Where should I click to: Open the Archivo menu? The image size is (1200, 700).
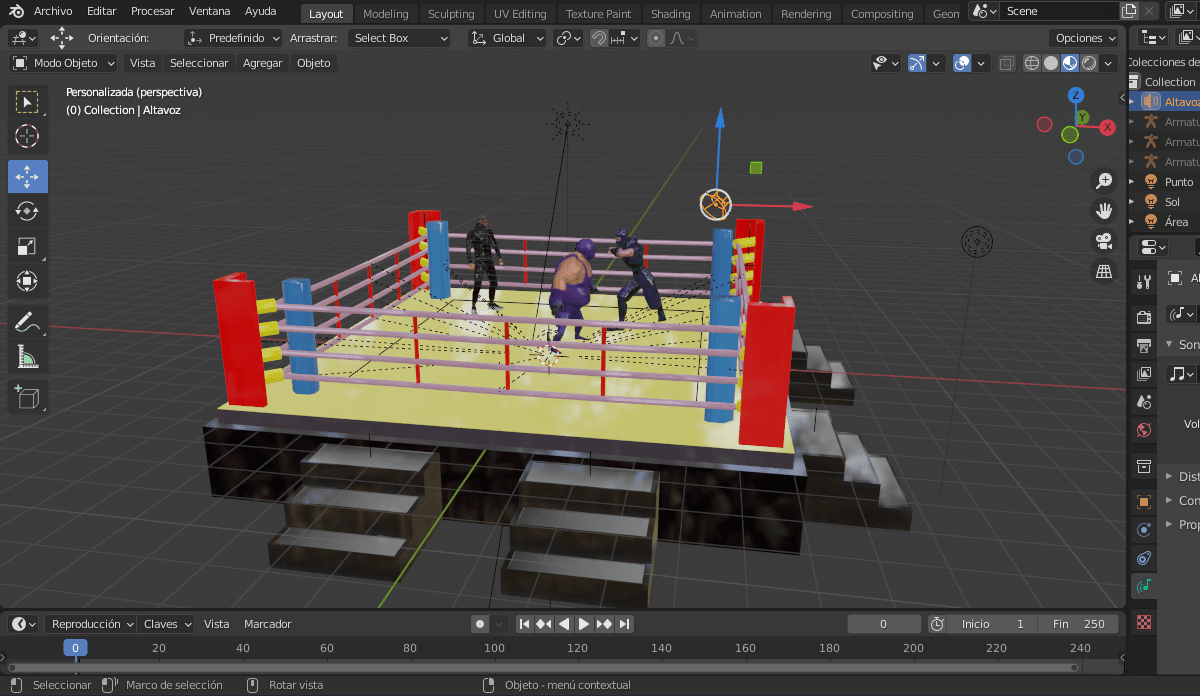pyautogui.click(x=53, y=13)
